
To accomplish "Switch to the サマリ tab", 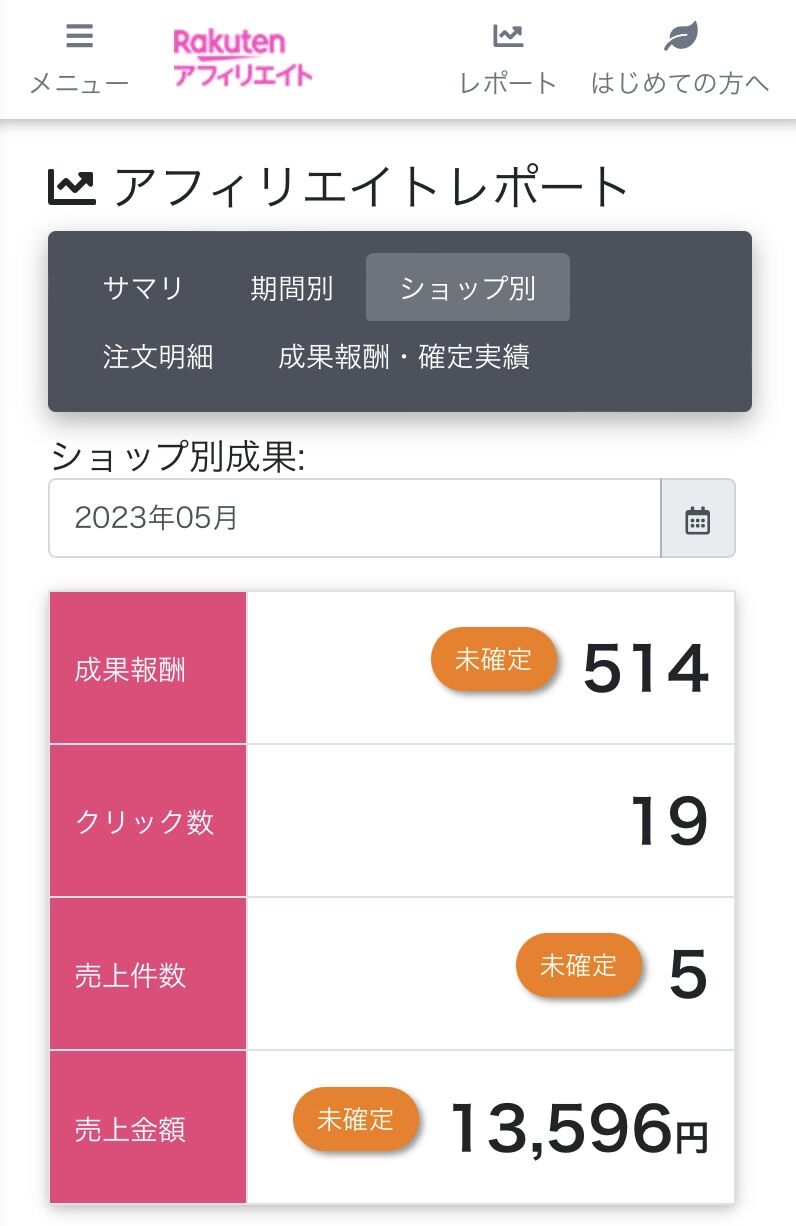I will click(x=143, y=288).
